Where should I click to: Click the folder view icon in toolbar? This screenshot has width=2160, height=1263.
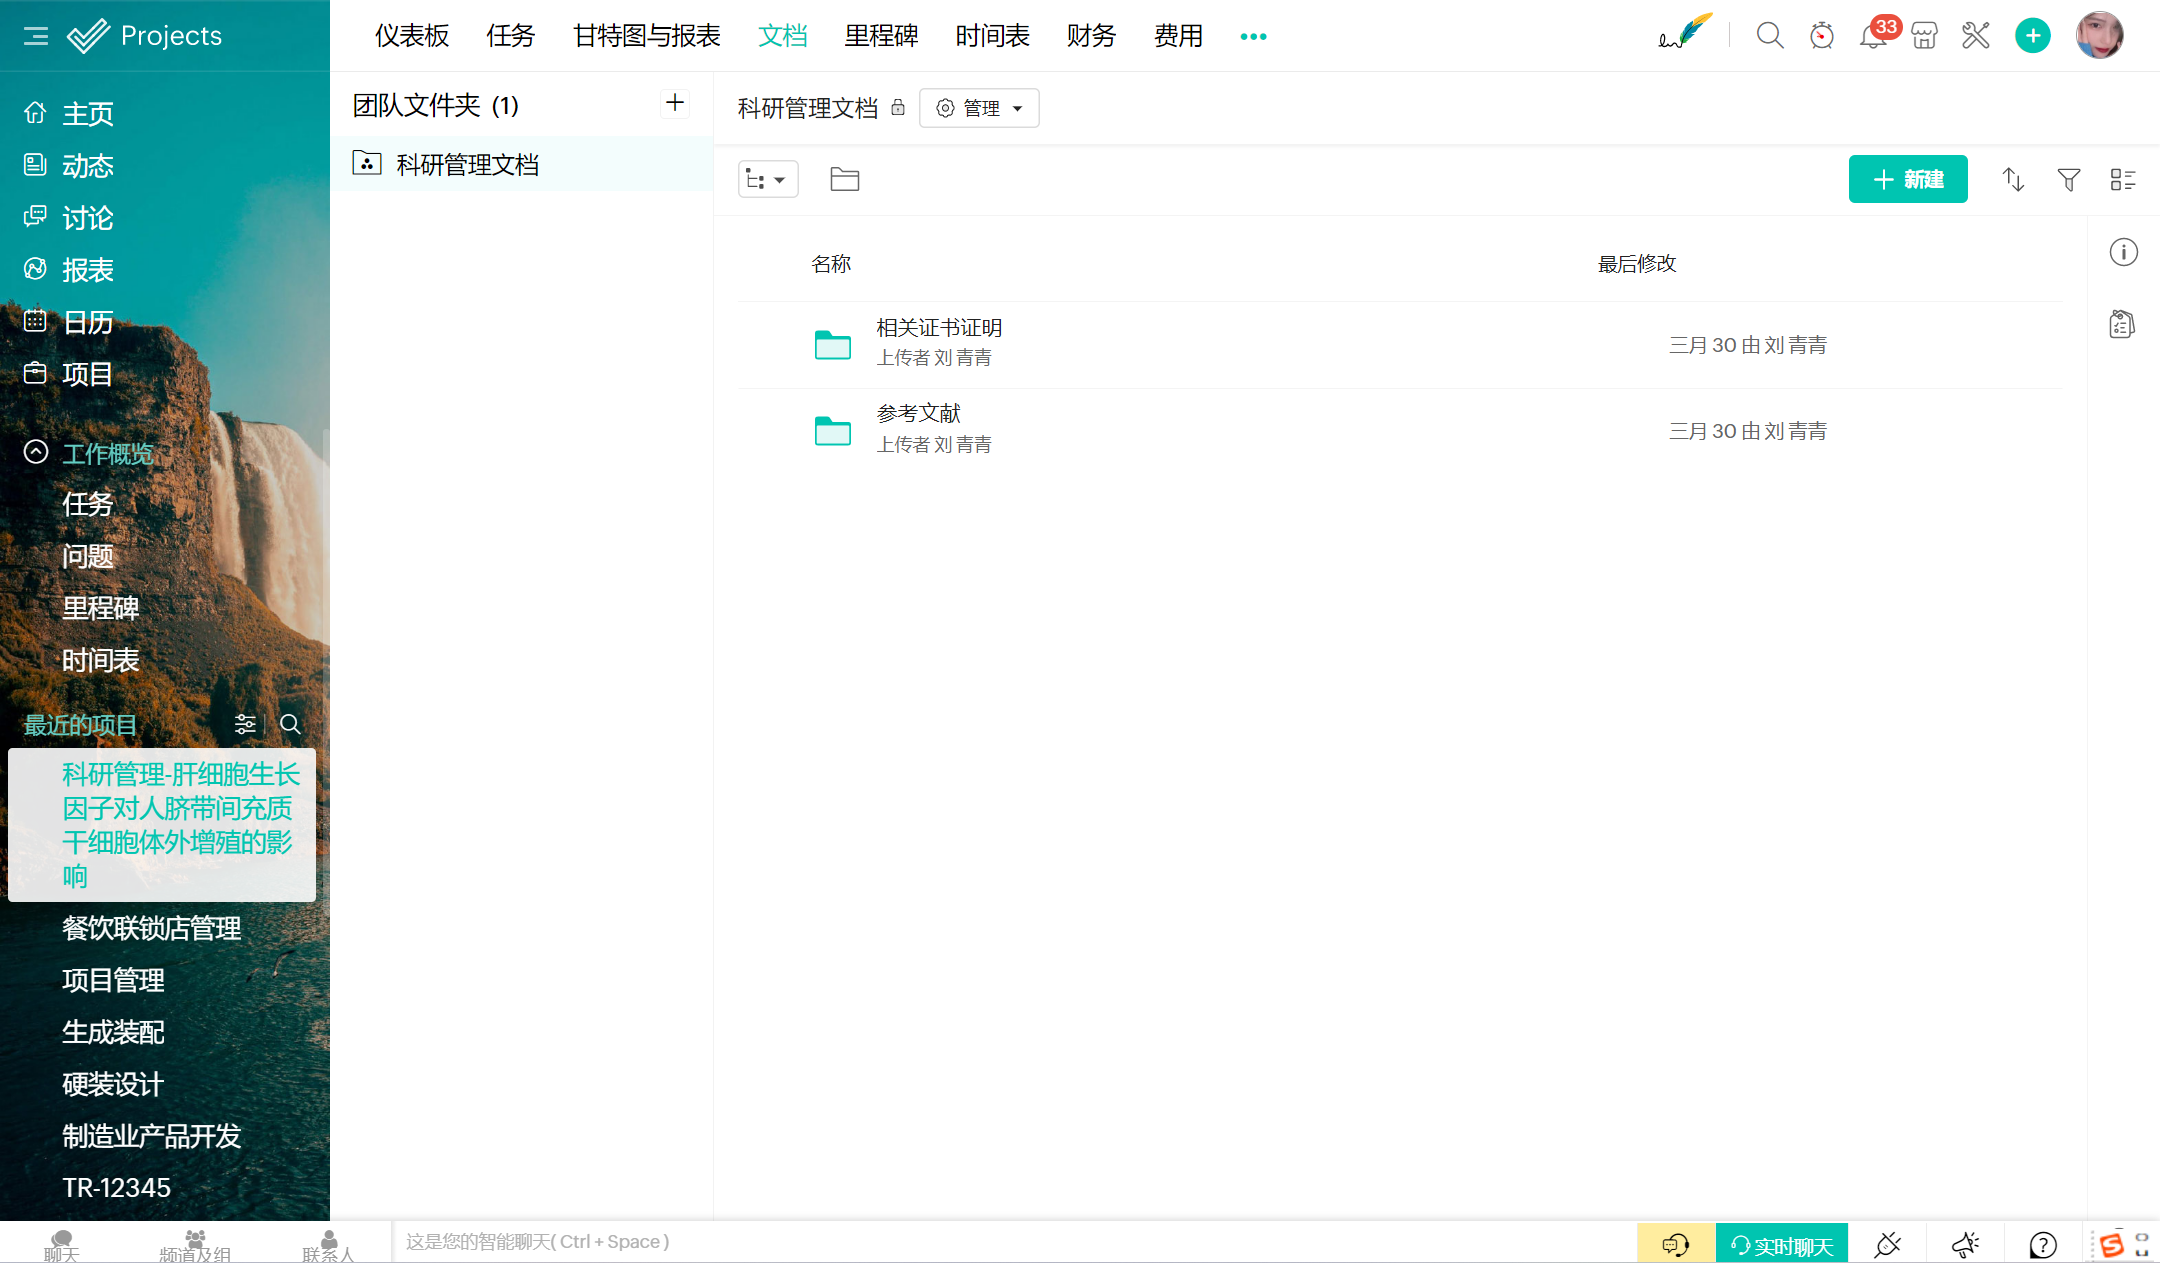[x=844, y=180]
